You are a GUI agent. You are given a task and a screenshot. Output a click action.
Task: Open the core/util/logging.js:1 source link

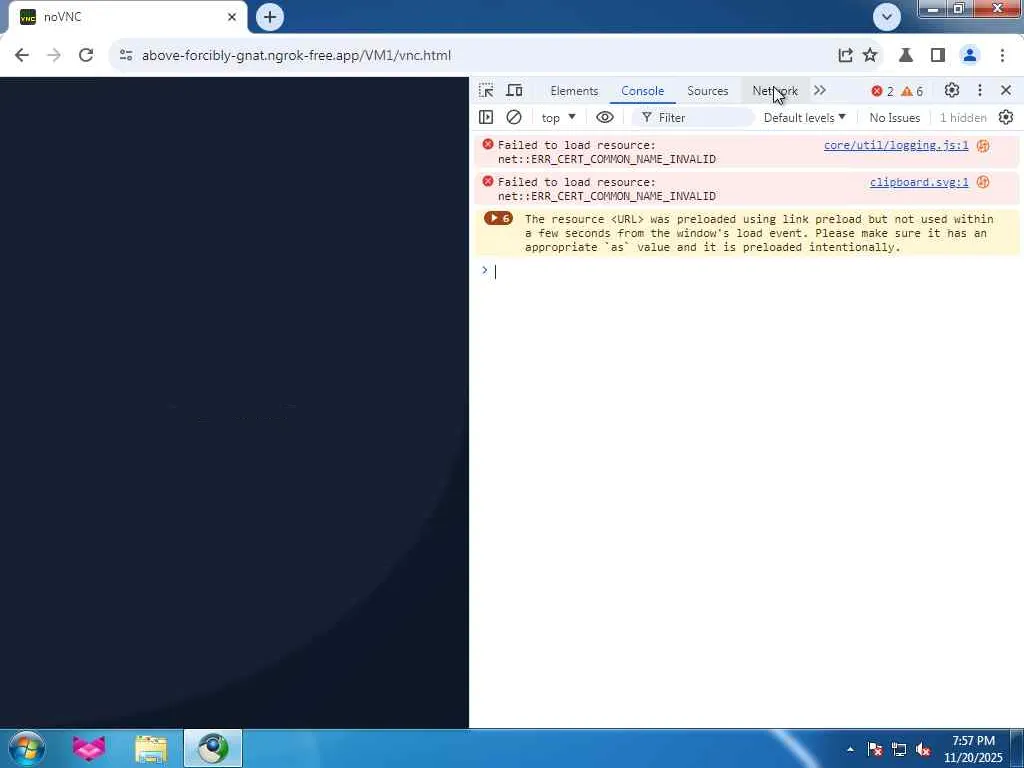click(896, 145)
